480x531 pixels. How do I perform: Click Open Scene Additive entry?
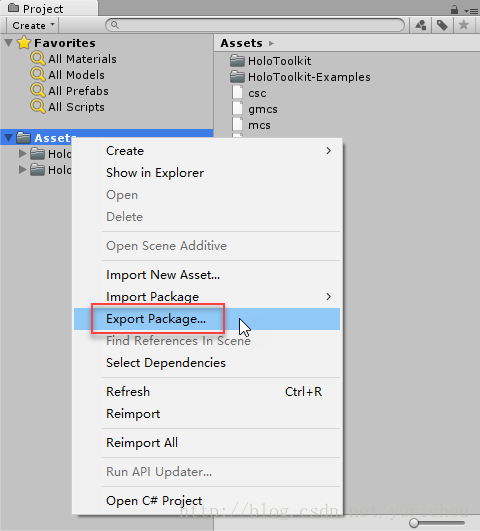[x=207, y=246]
